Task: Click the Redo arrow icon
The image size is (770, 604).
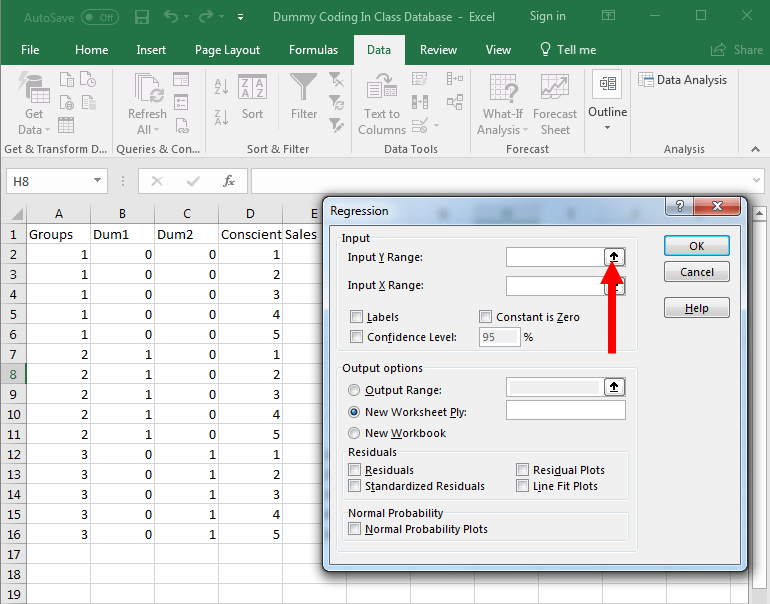Action: pyautogui.click(x=206, y=17)
